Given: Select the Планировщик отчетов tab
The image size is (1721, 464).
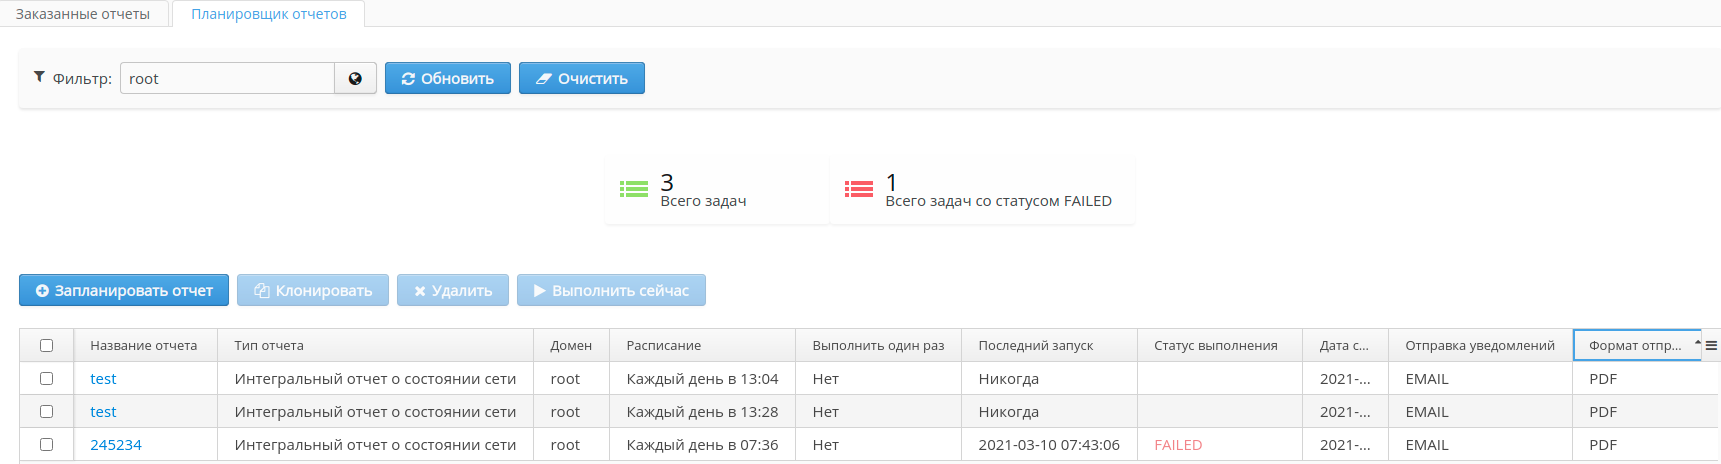Looking at the screenshot, I should [269, 14].
